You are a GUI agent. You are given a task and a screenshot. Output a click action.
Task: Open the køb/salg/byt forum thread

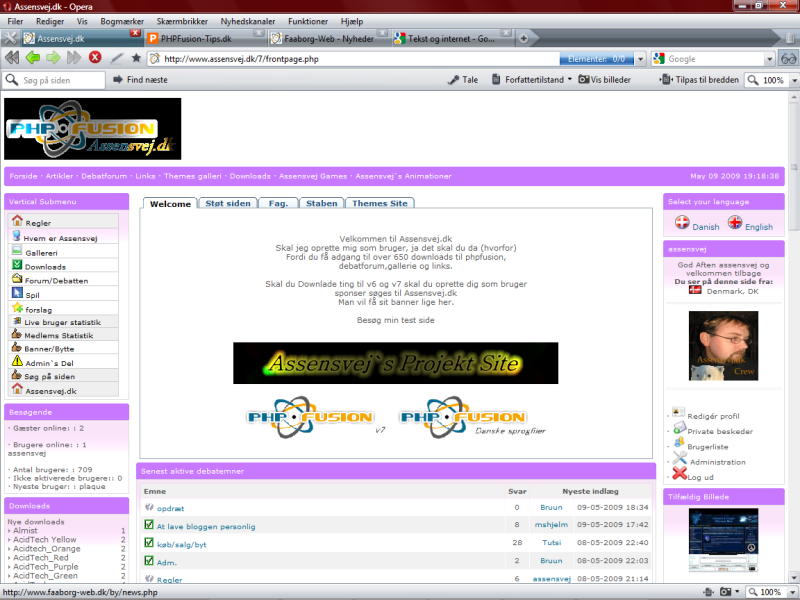pos(182,544)
